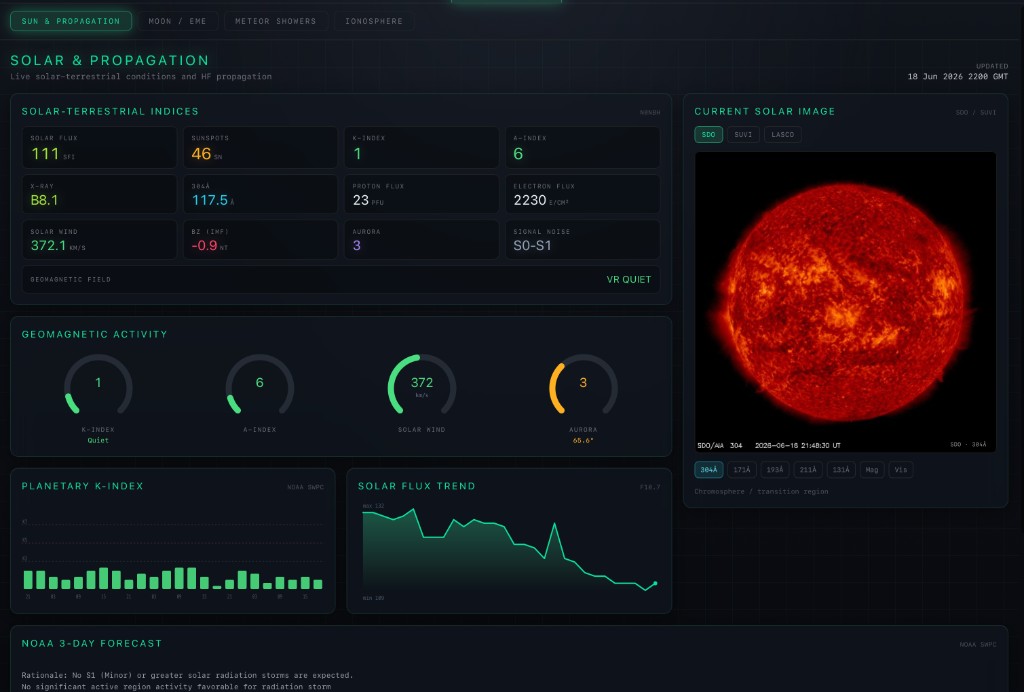Viewport: 1024px width, 692px height.
Task: Select the Electron Flux 2230 card
Action: (583, 194)
